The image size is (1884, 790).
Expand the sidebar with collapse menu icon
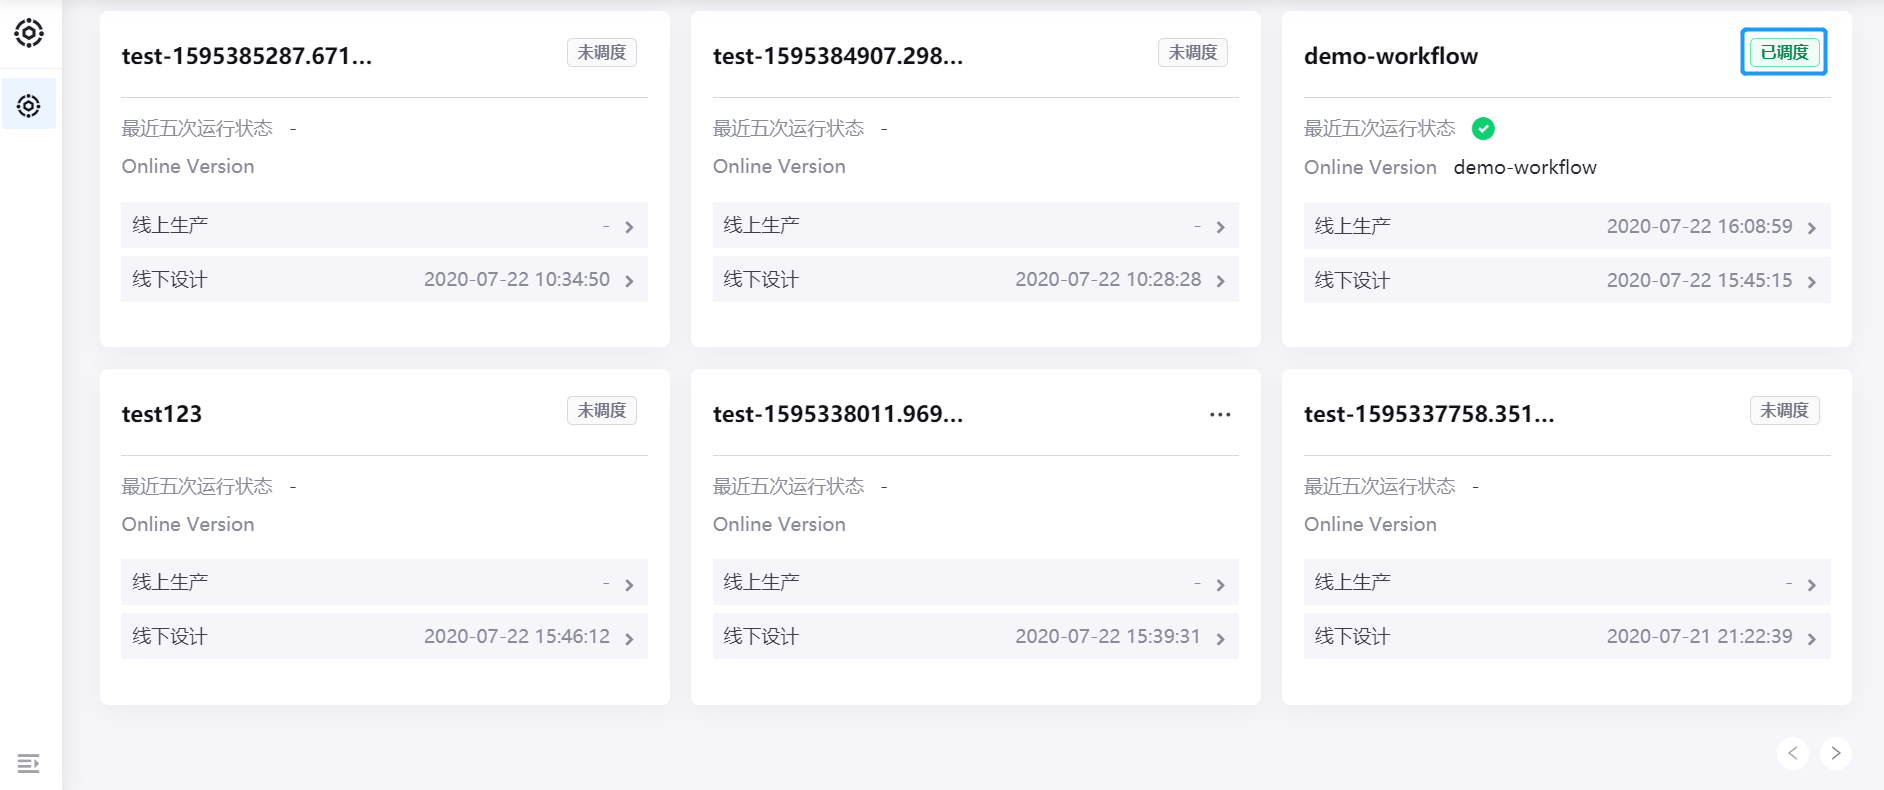pos(29,764)
